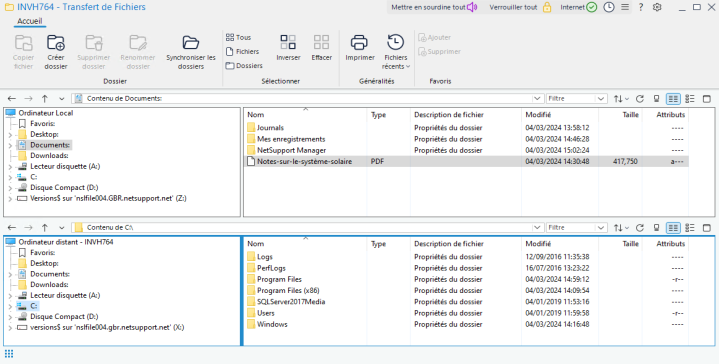Go back in the remote pane navigation
This screenshot has height=364, width=719.
(12, 228)
